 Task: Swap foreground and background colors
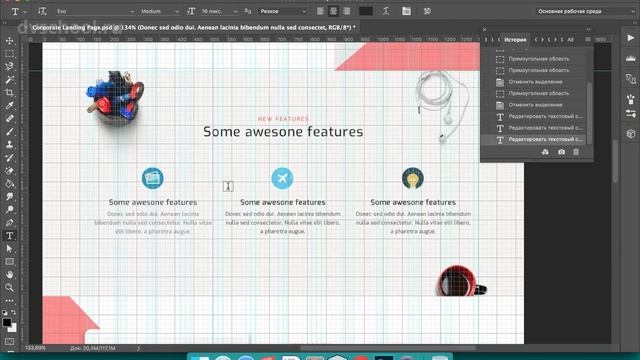coord(13,313)
